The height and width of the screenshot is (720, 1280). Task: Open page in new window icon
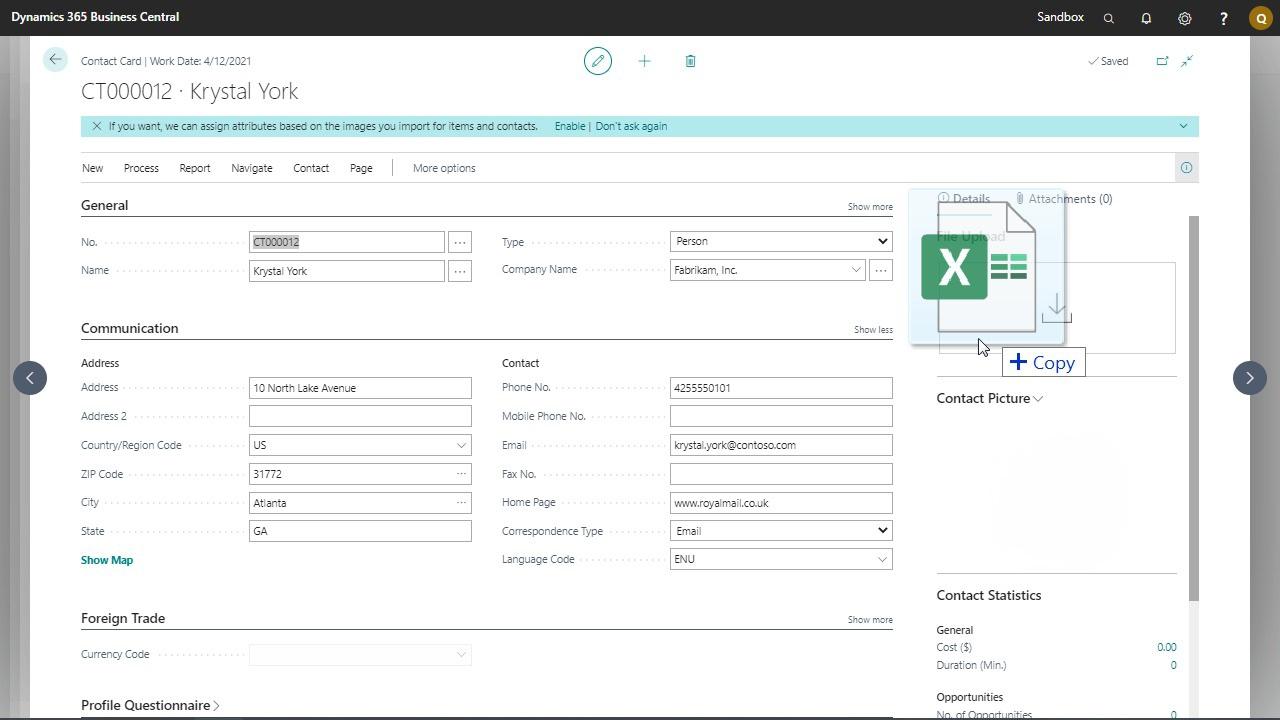(x=1162, y=61)
